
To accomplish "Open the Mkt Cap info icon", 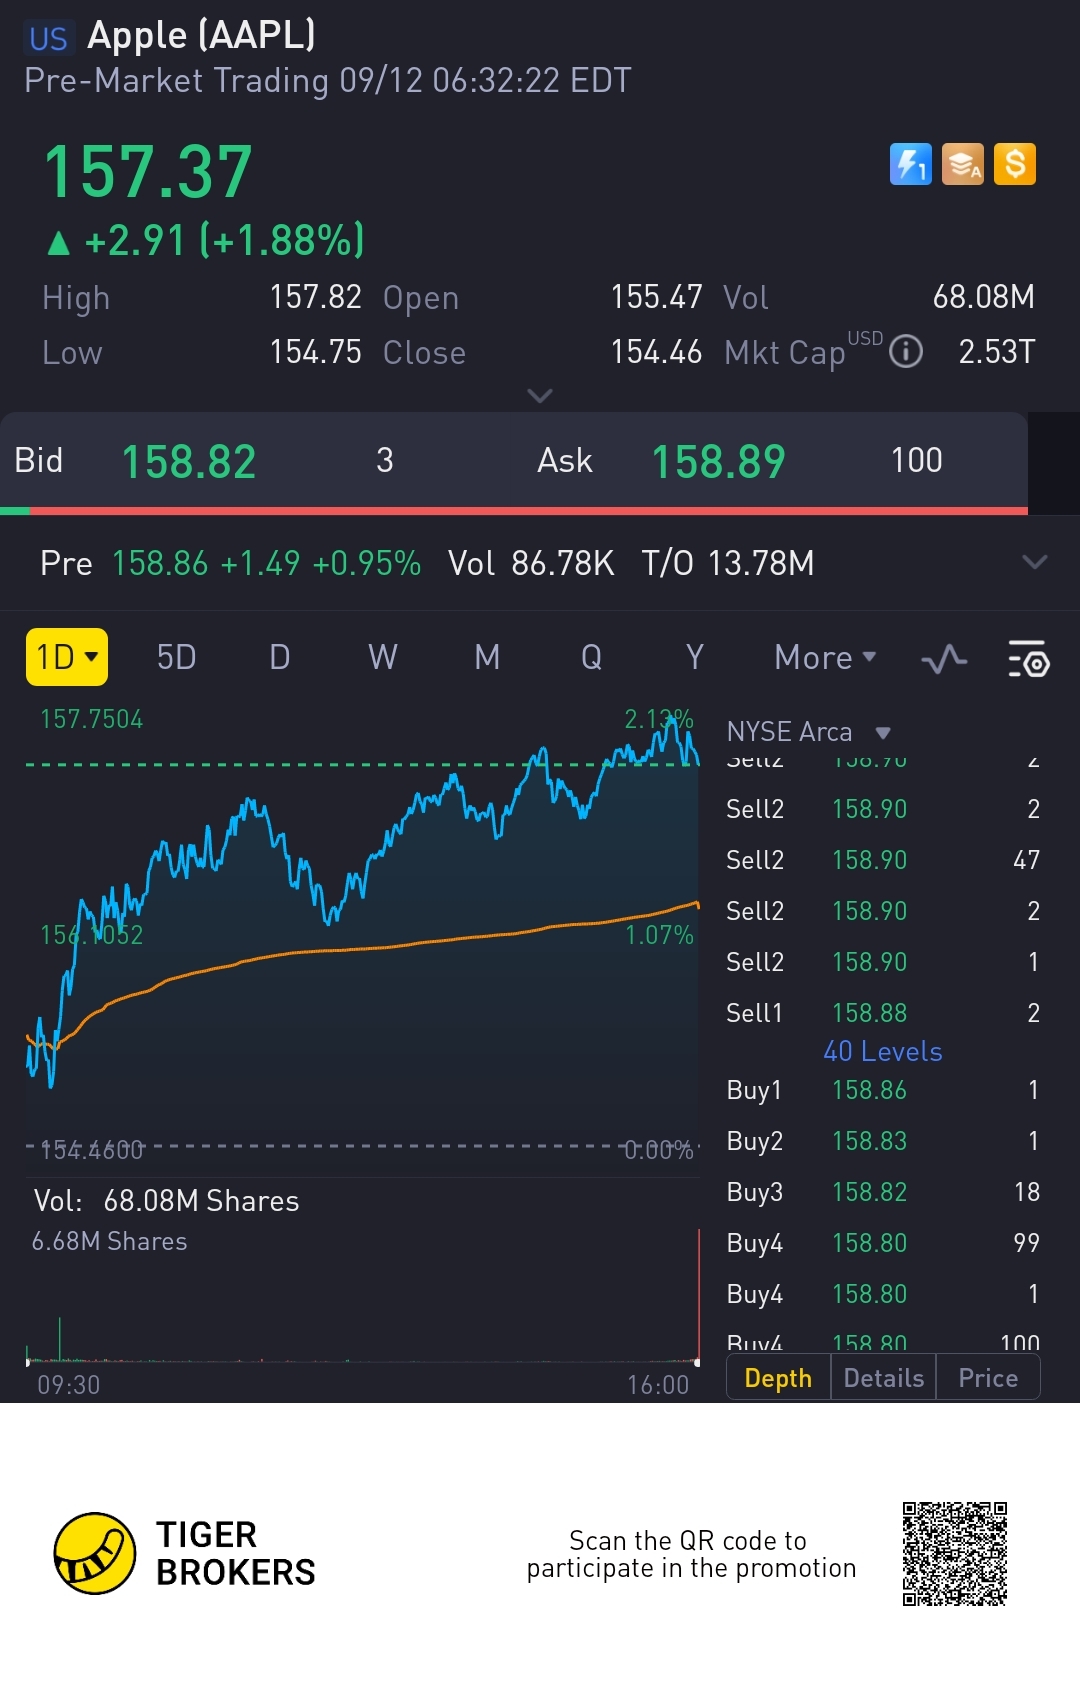I will tap(906, 352).
